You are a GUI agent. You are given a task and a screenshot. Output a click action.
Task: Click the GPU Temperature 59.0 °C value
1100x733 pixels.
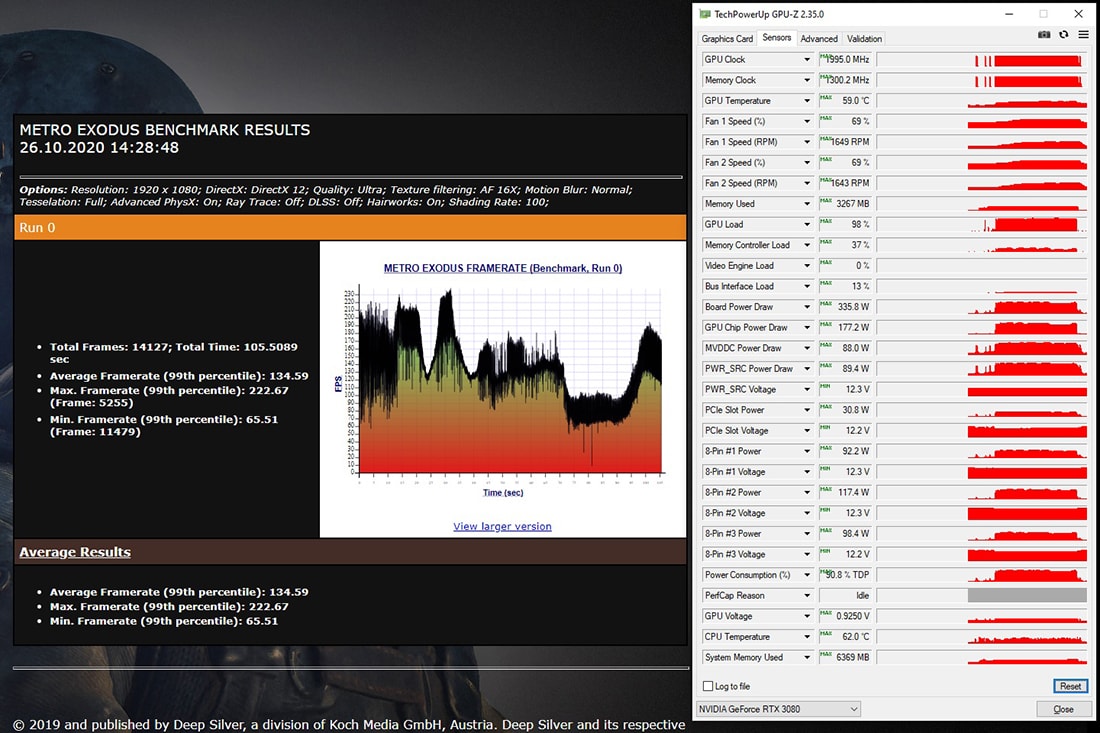click(845, 101)
